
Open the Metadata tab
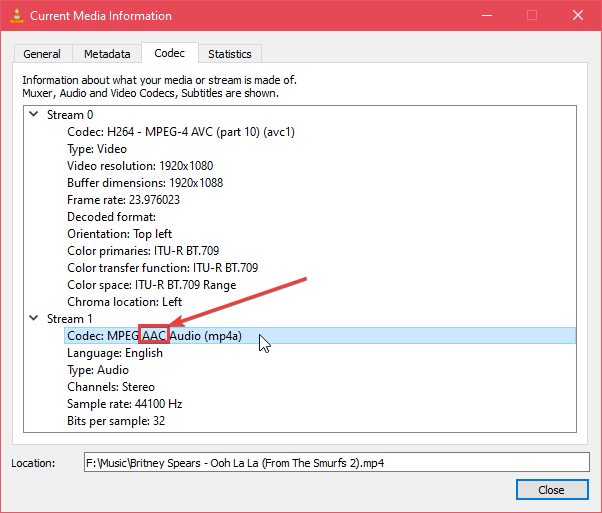106,54
